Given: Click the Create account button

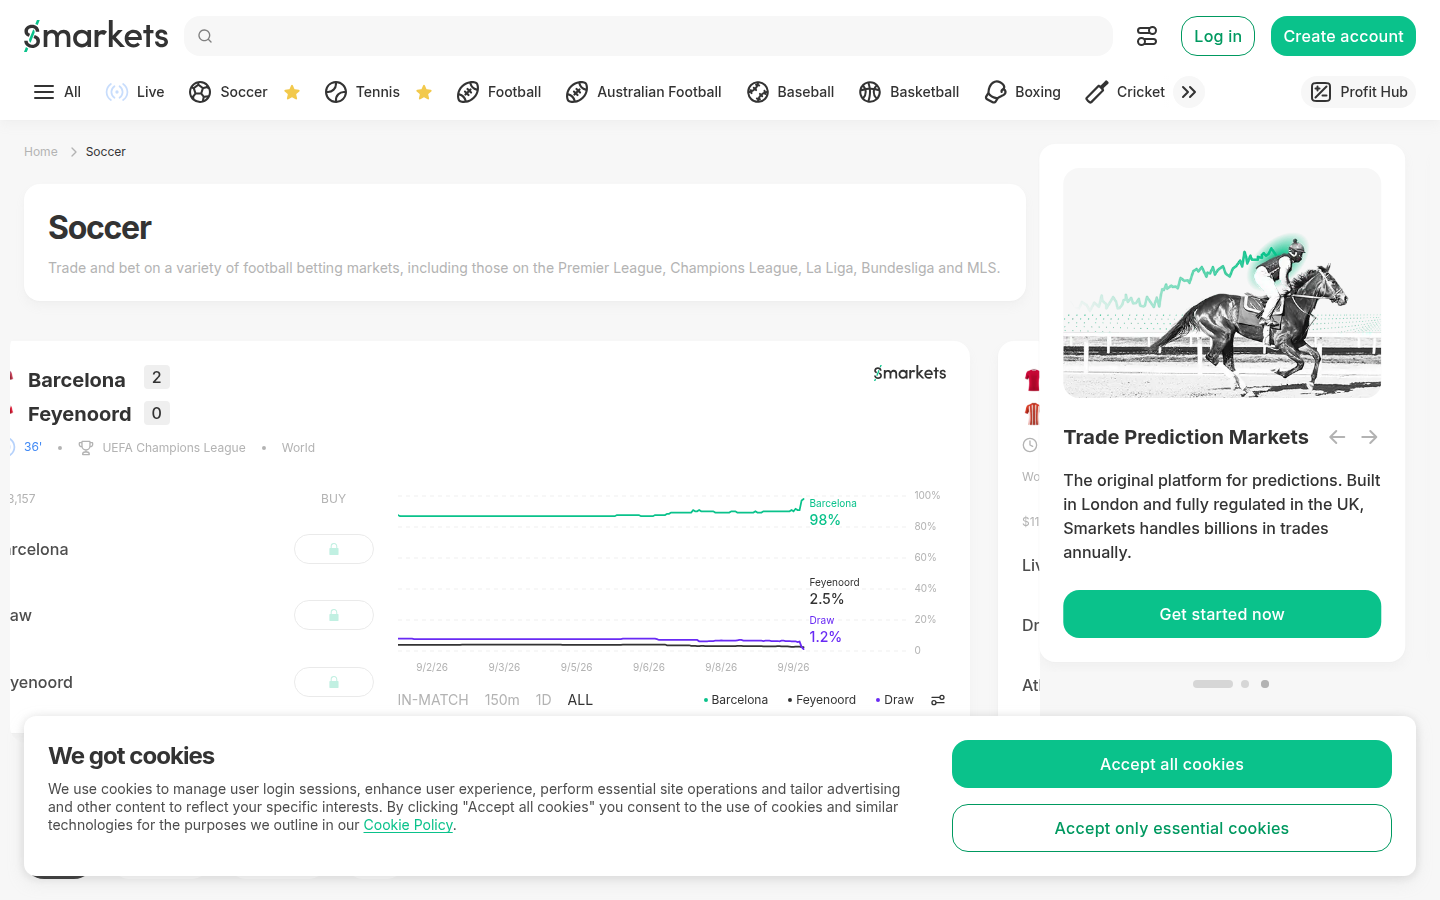Looking at the screenshot, I should click(x=1343, y=36).
